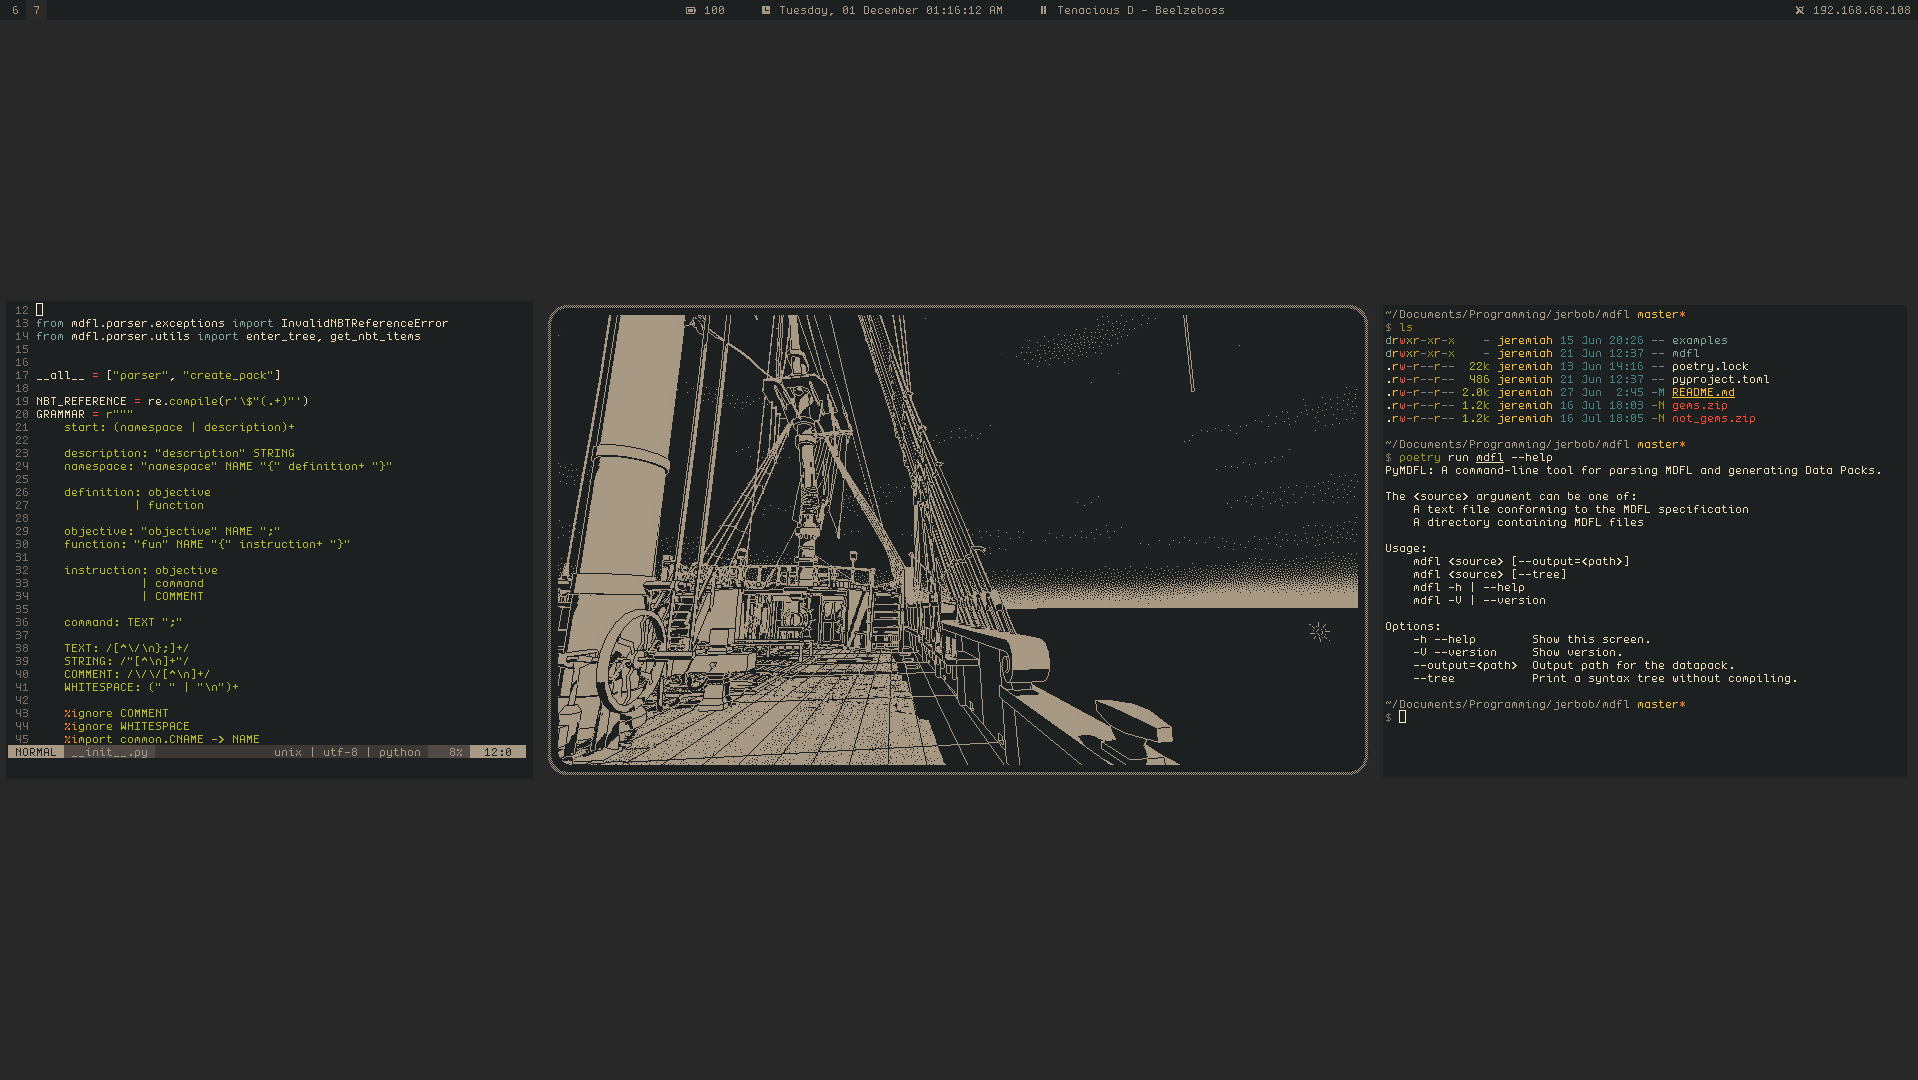Click 'master*' on the last terminal prompt line

[1661, 704]
